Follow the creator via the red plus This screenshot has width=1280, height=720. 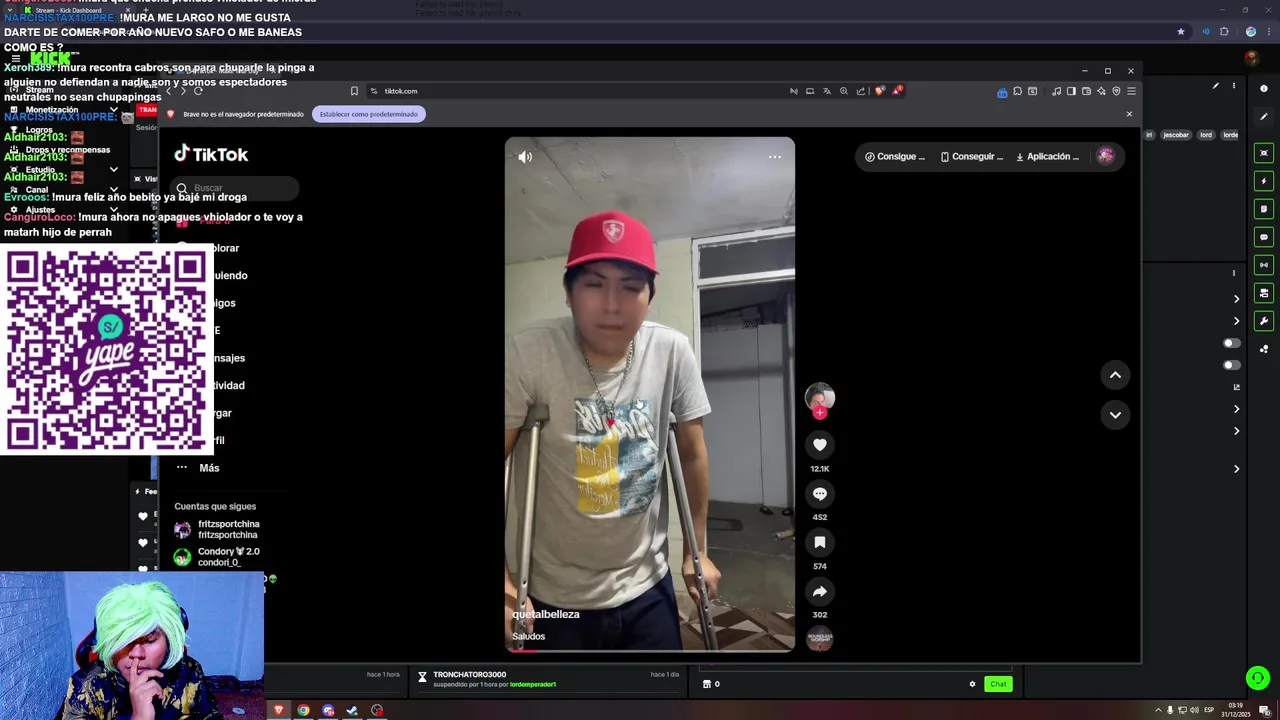[x=819, y=412]
